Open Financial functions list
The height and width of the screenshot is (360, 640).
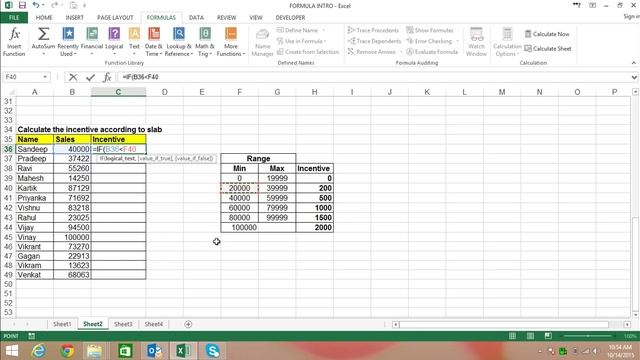click(x=92, y=42)
